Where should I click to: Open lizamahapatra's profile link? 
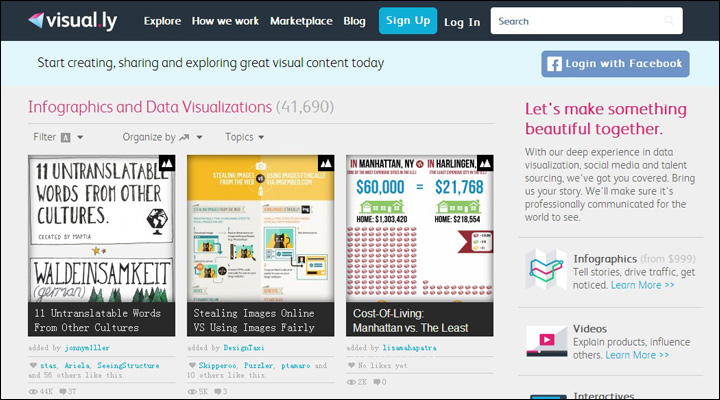pos(410,348)
